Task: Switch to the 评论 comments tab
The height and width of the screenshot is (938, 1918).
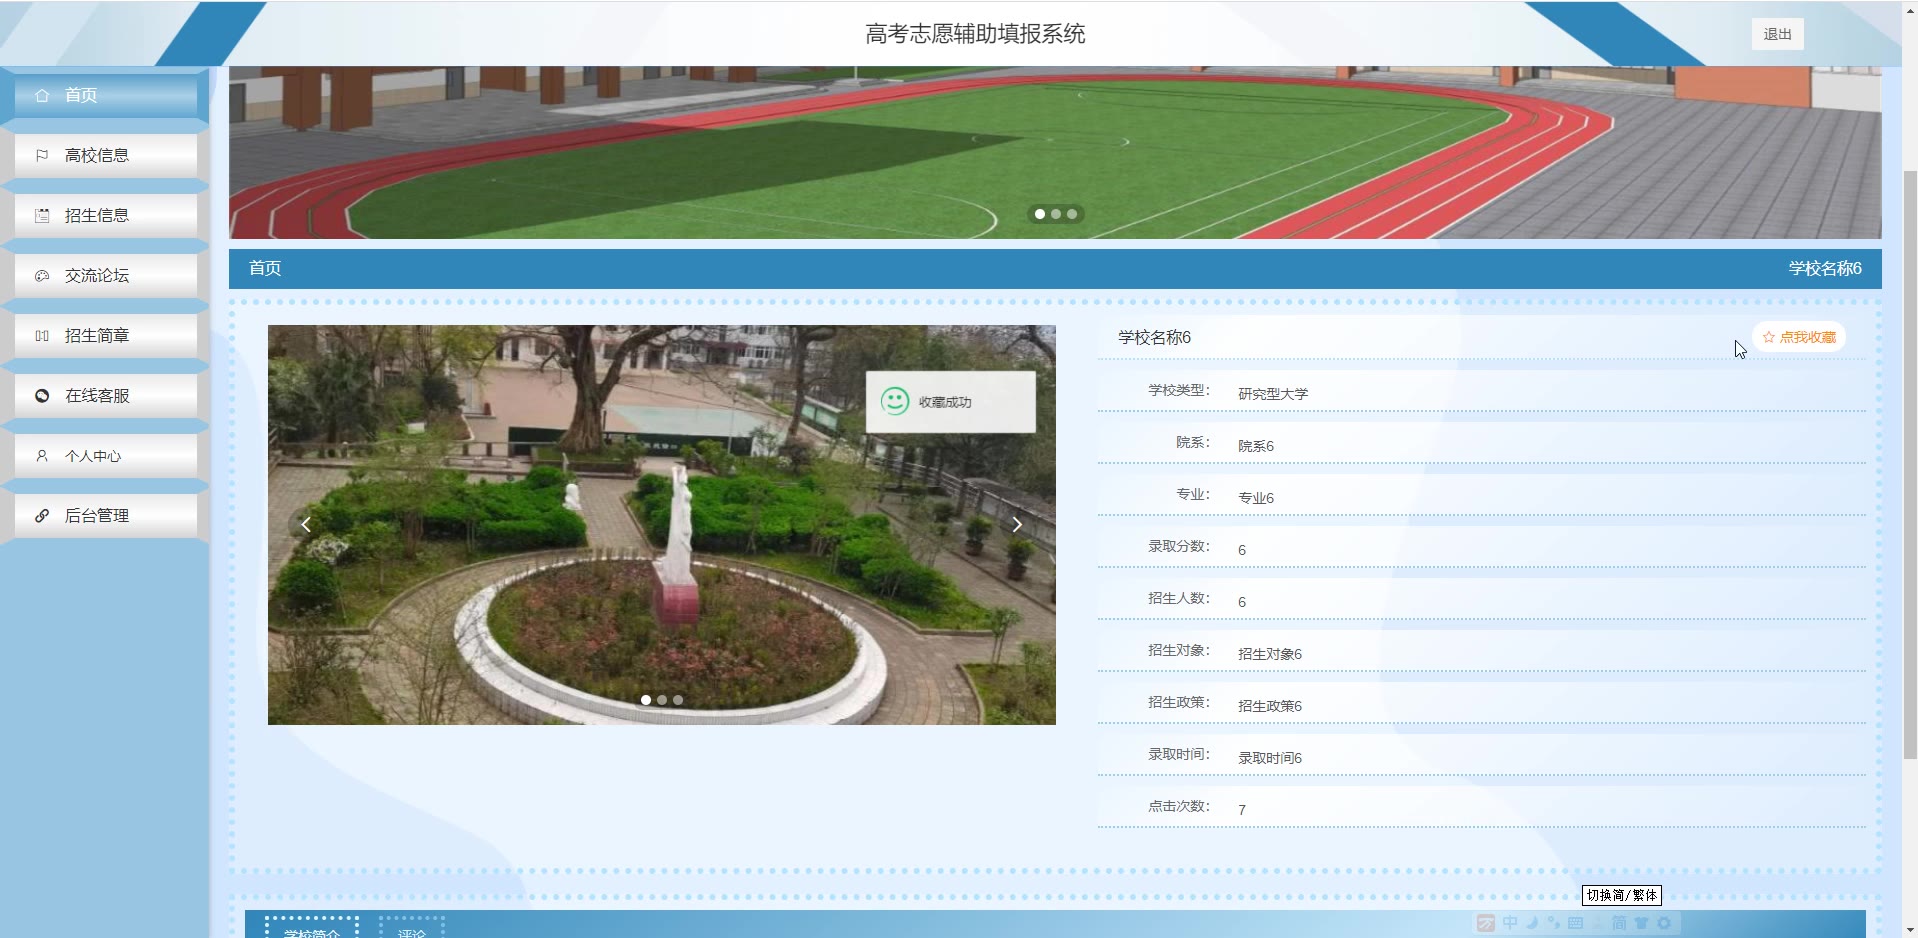Action: [412, 930]
